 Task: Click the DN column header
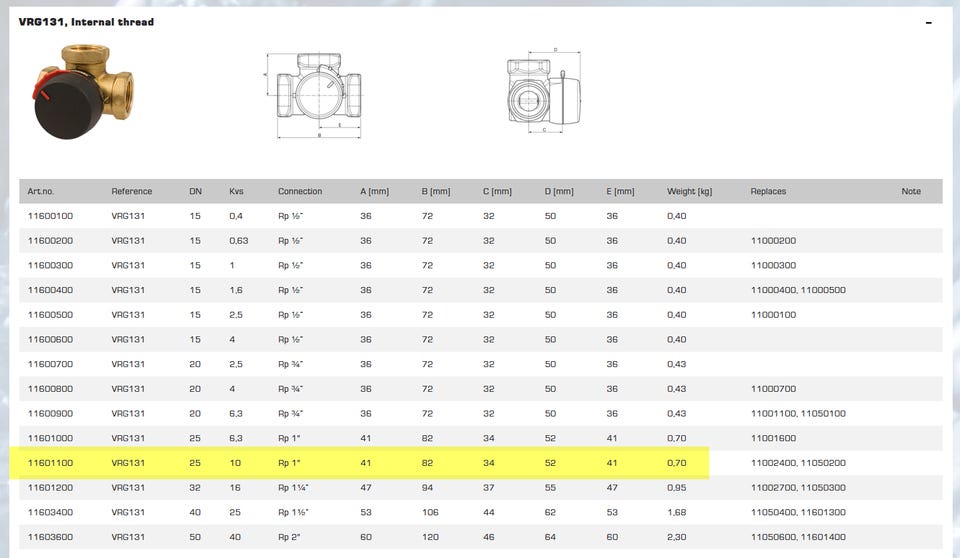coord(195,191)
